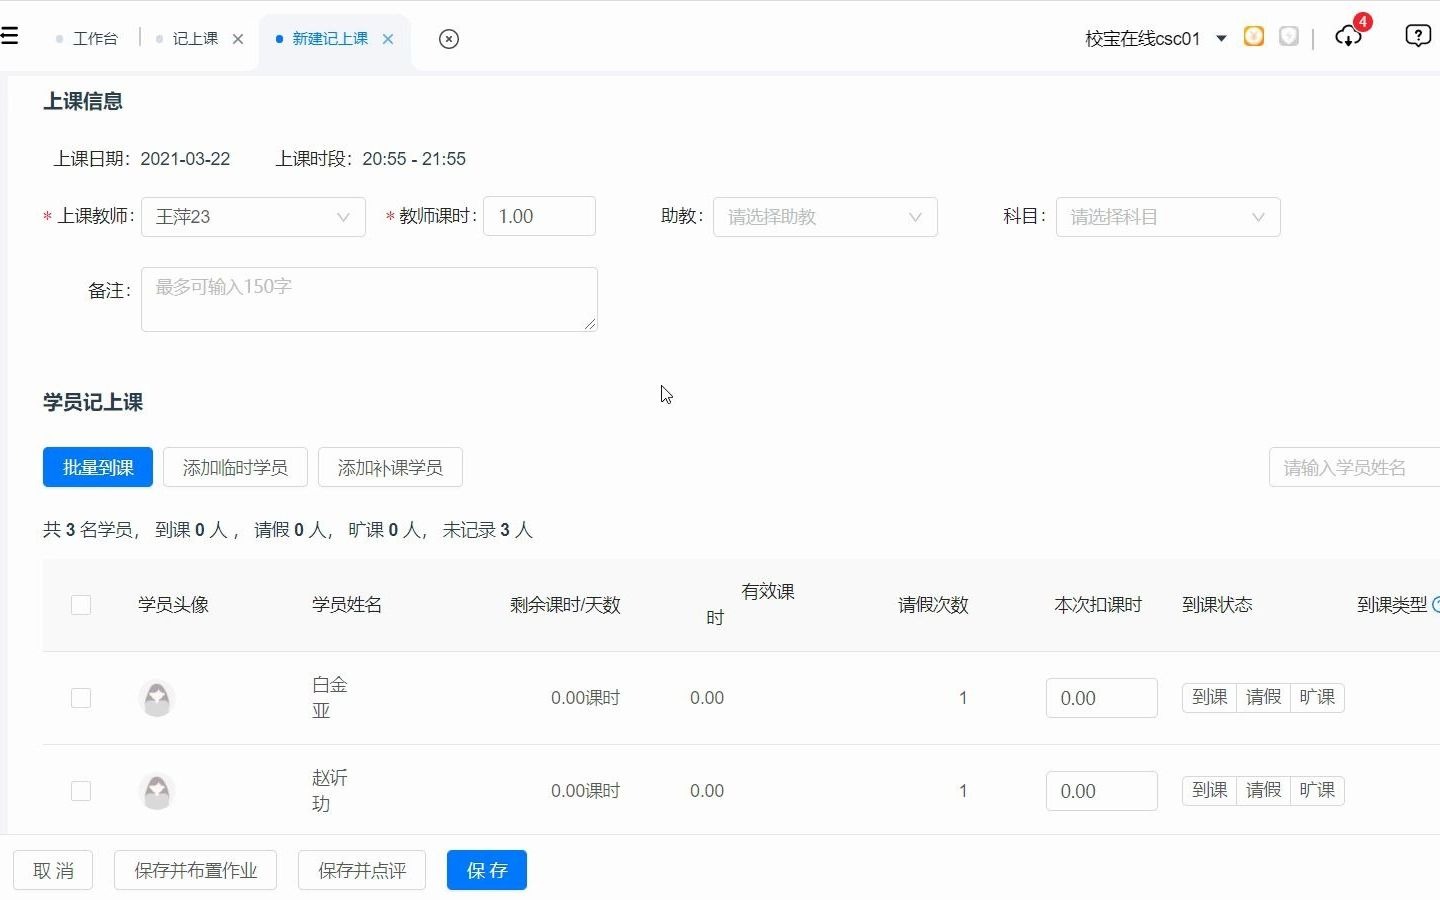1440x900 pixels.
Task: Click the orange badge icon beside account name
Action: [x=1254, y=37]
